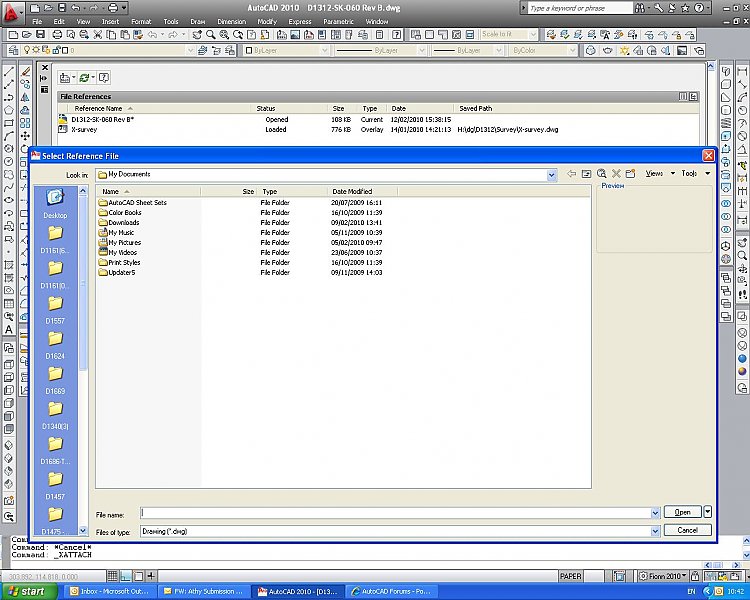Click the Windows Start button
Viewport: 750px width, 600px height.
tap(27, 591)
